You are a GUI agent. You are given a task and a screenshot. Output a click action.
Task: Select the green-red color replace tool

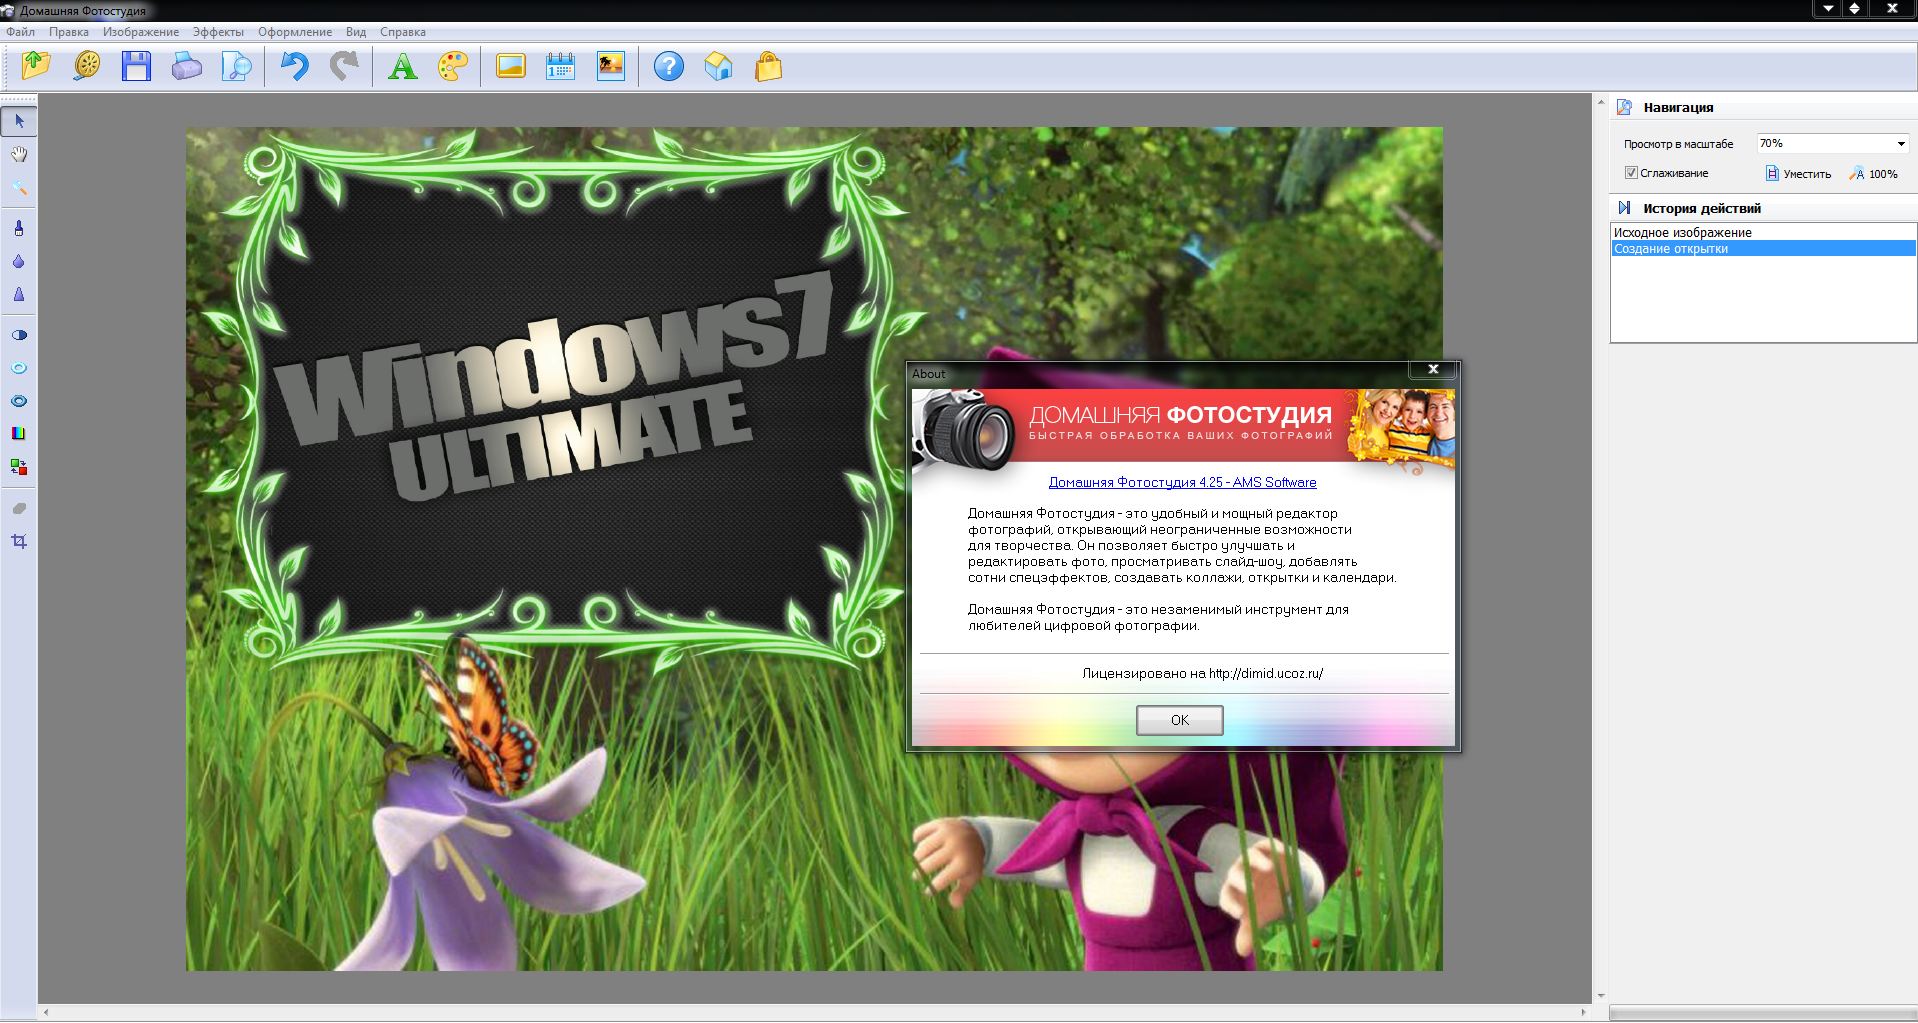19,467
